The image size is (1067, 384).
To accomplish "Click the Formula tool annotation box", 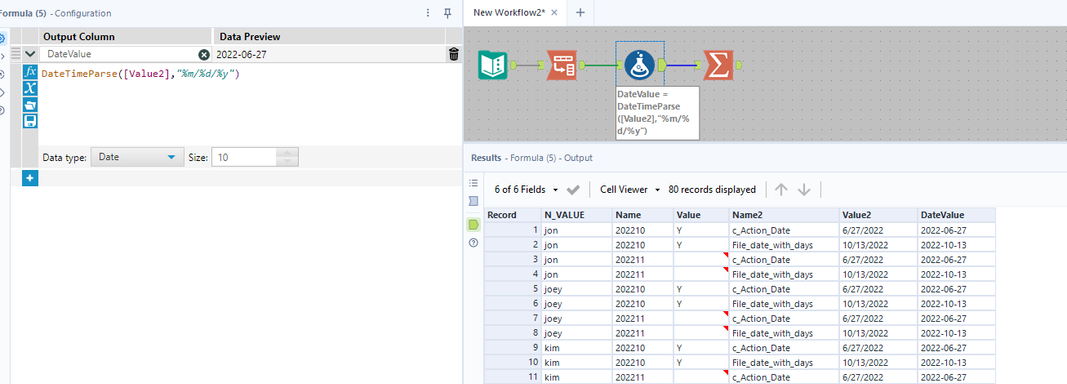I will tap(657, 113).
